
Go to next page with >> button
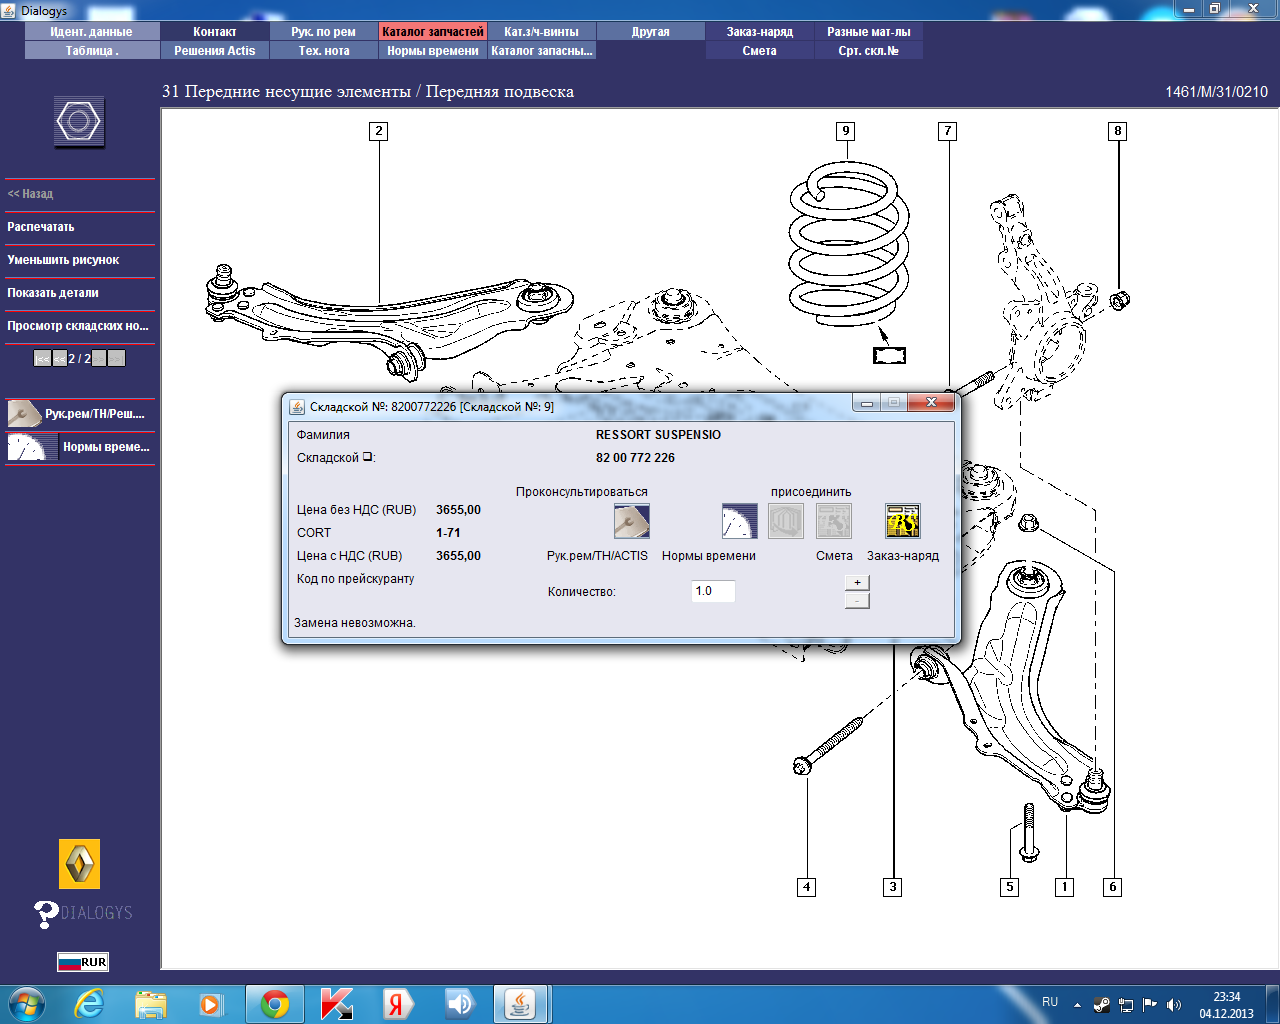tap(99, 358)
